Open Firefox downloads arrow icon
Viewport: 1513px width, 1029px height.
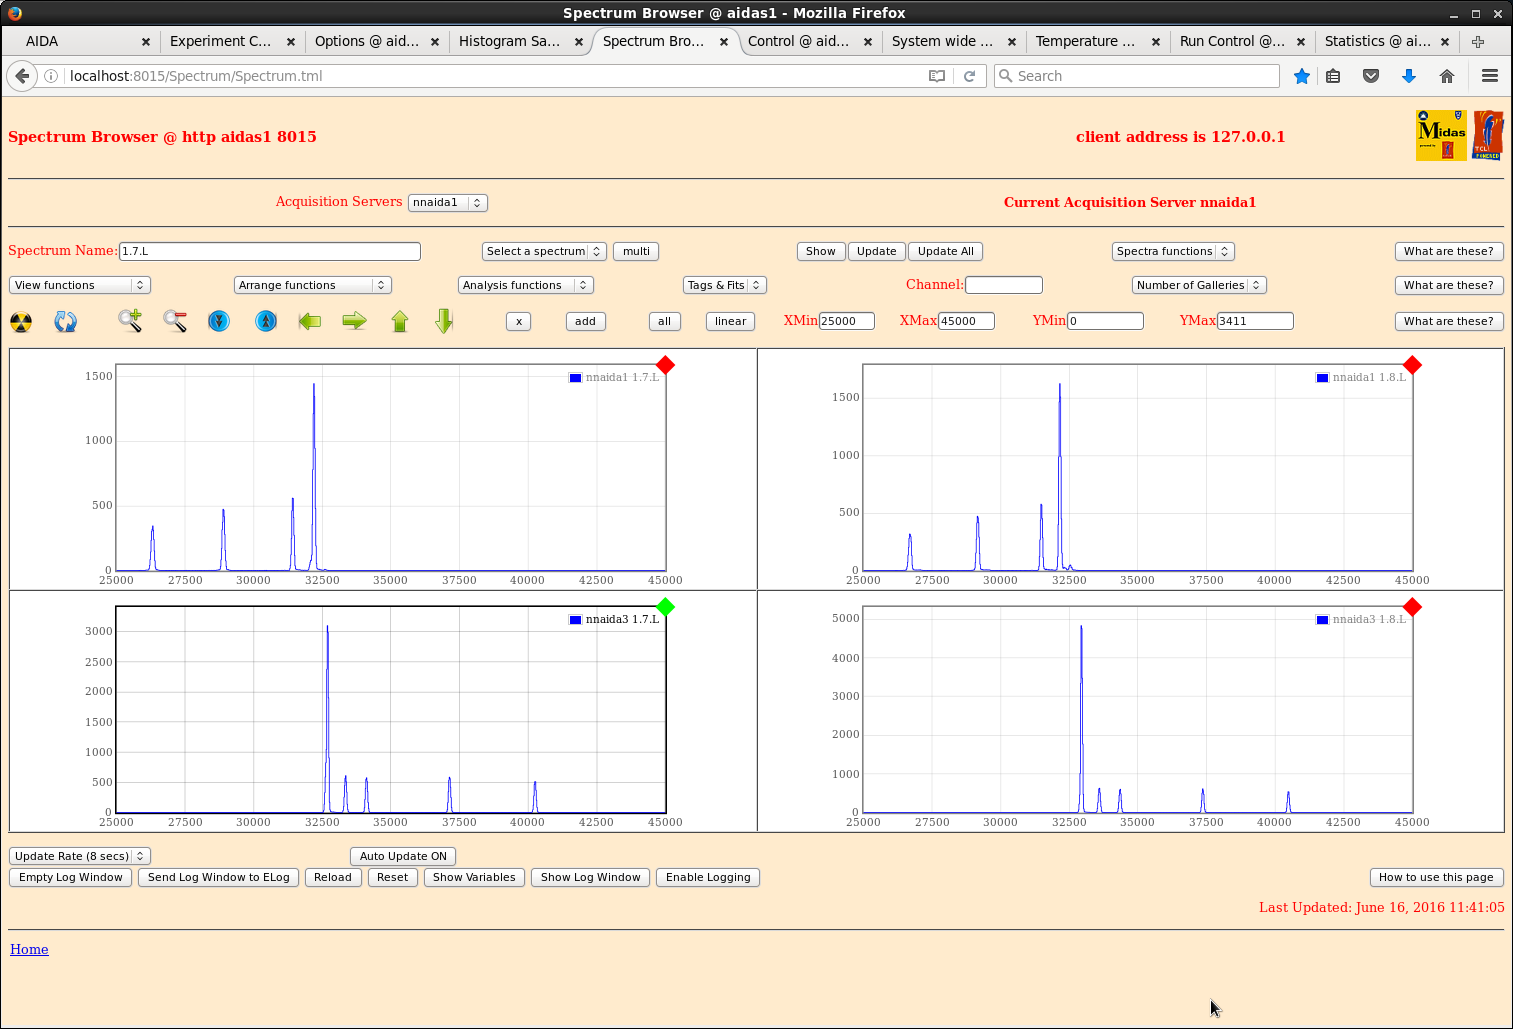(1409, 76)
